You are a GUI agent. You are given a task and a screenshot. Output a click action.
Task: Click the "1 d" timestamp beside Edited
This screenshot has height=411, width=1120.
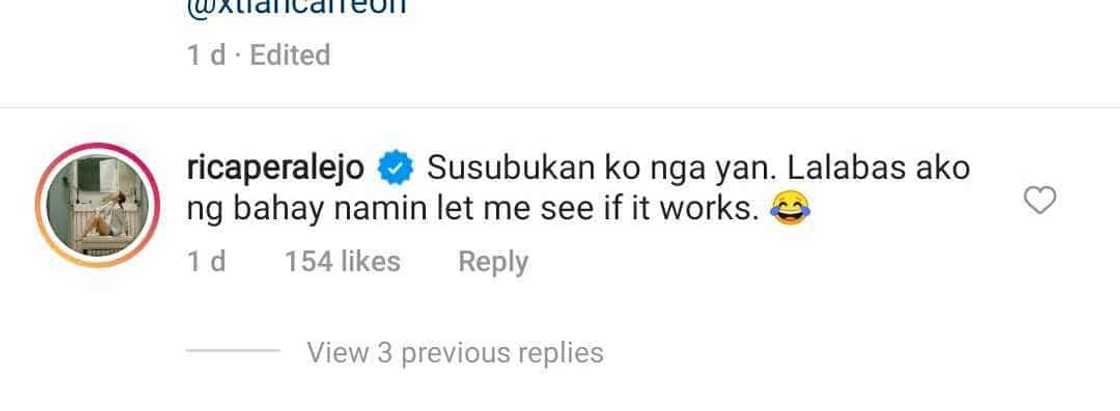tap(207, 55)
